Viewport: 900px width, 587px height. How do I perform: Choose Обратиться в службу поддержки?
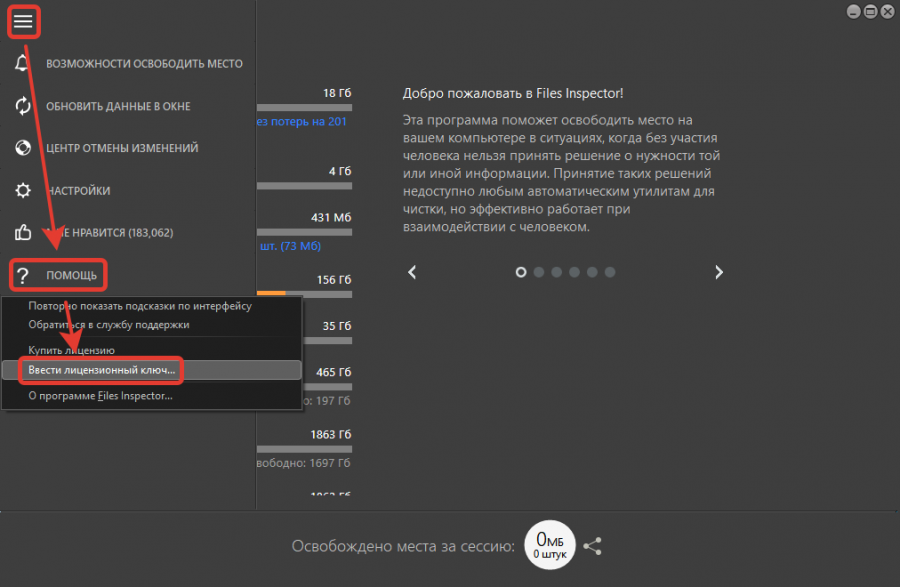tap(108, 325)
